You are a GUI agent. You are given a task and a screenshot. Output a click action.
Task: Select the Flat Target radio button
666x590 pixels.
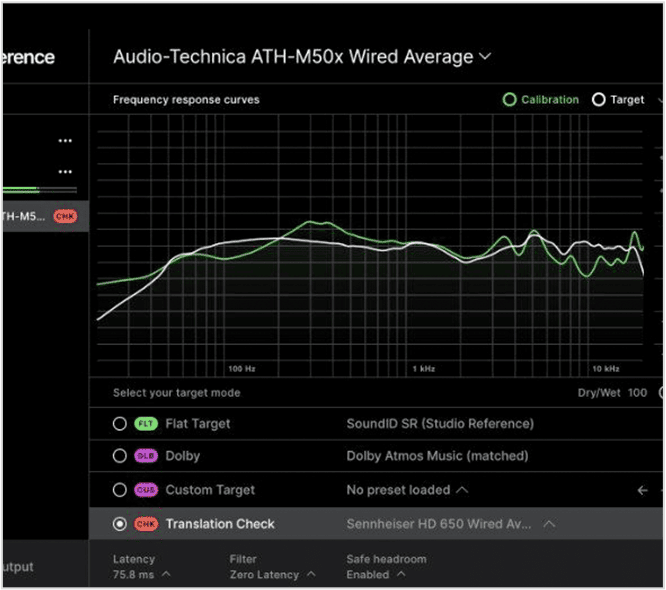pyautogui.click(x=120, y=424)
